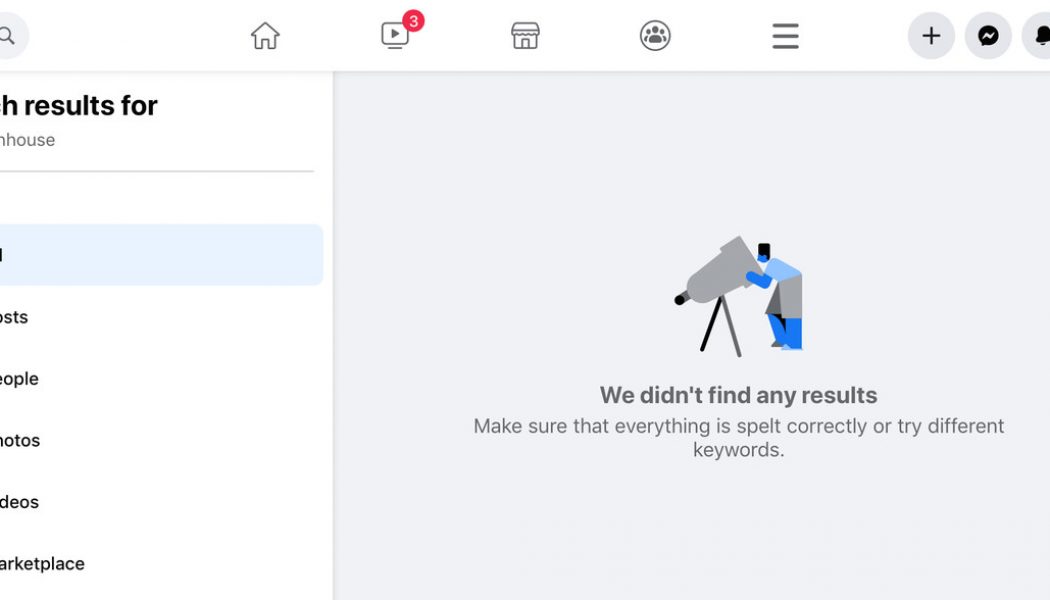Click the search query text under the heading

(x=27, y=139)
